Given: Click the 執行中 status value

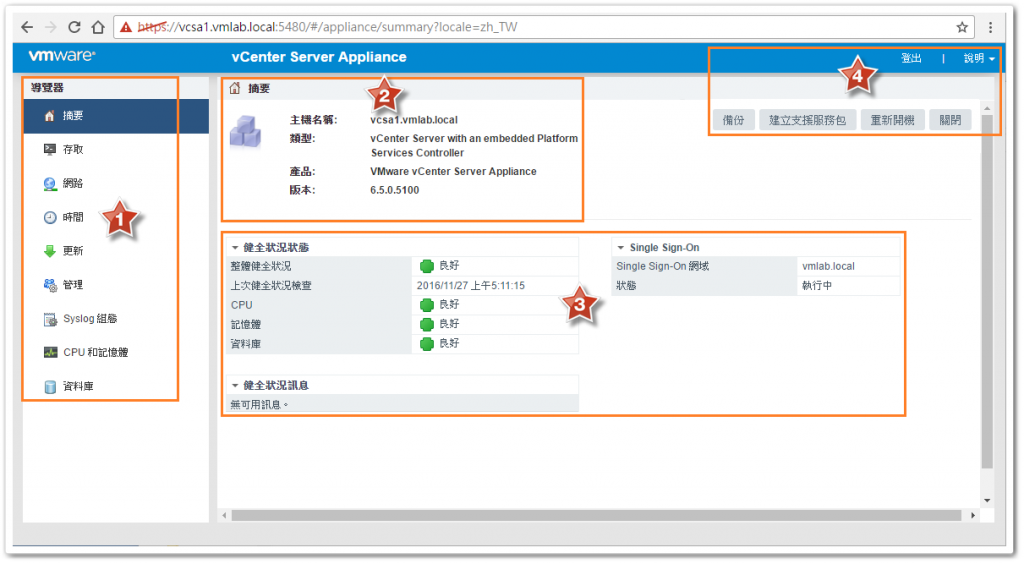Looking at the screenshot, I should coord(817,286).
